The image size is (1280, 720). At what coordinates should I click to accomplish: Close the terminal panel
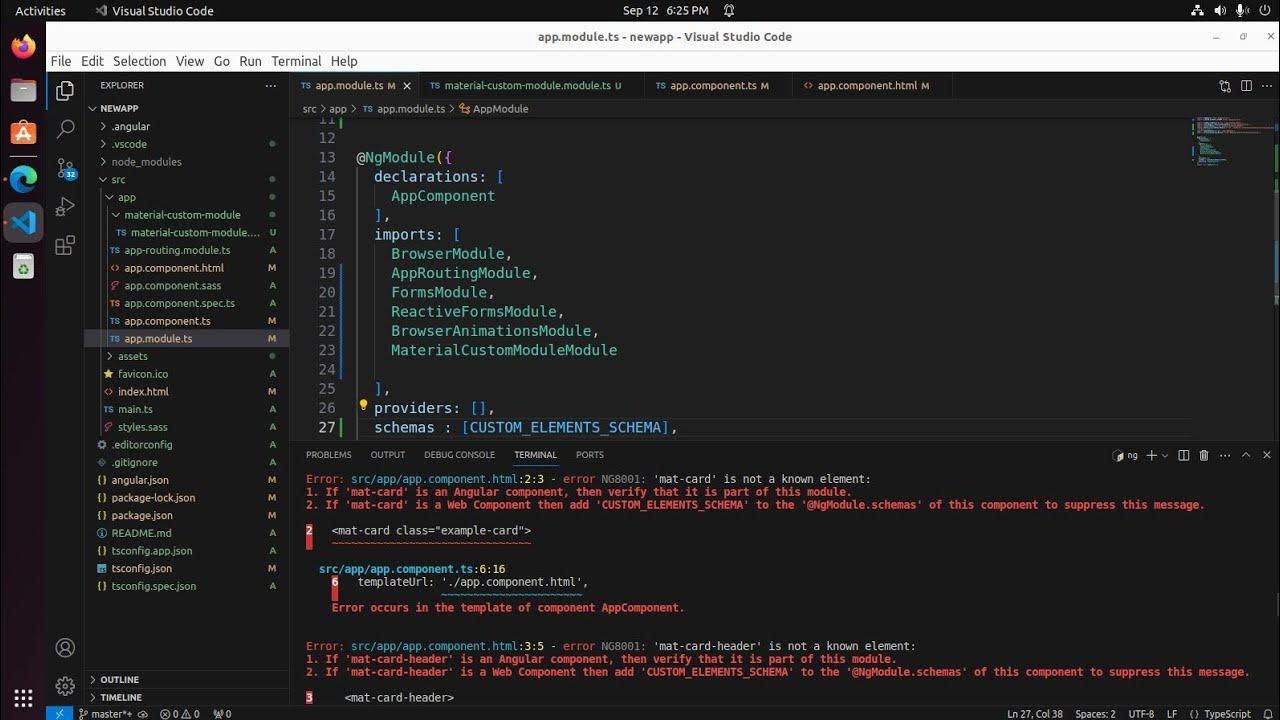(x=1267, y=455)
